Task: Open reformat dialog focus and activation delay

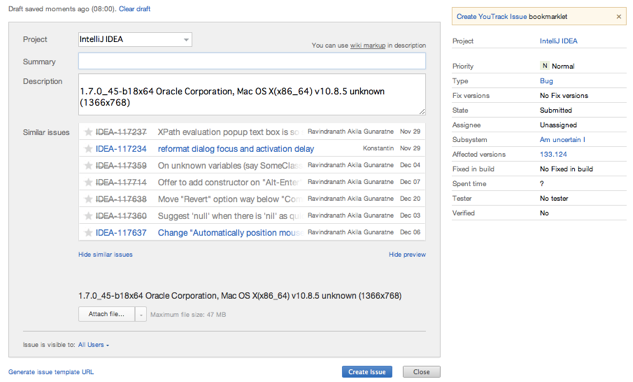Action: (x=236, y=149)
